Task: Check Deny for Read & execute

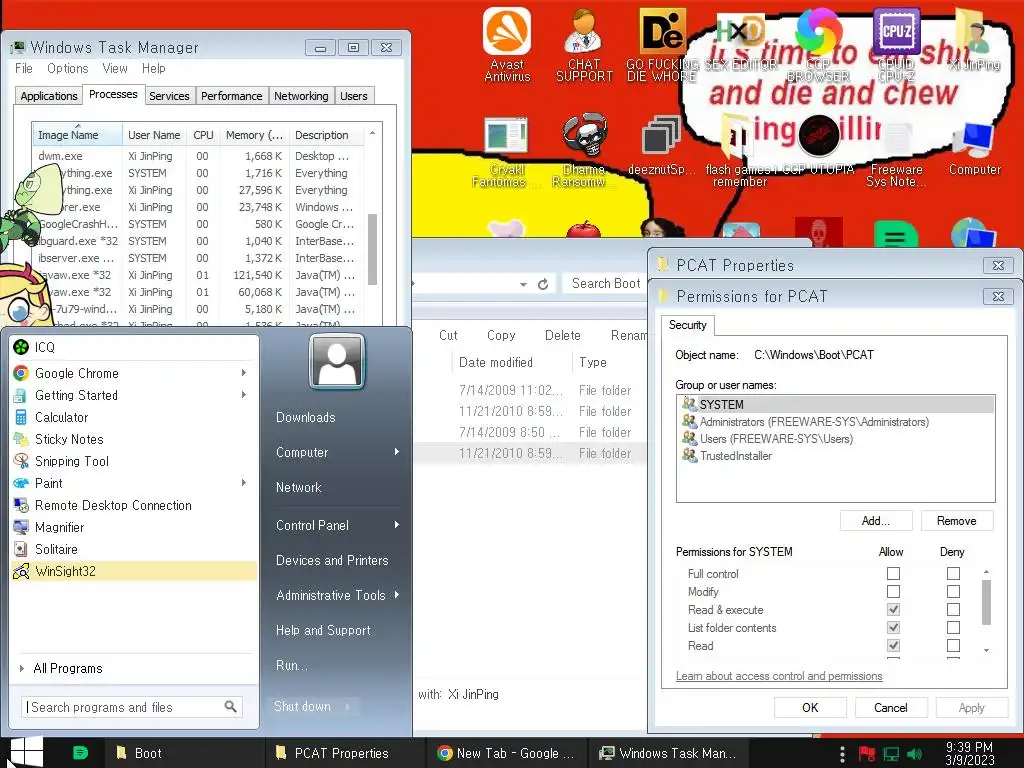Action: point(953,609)
